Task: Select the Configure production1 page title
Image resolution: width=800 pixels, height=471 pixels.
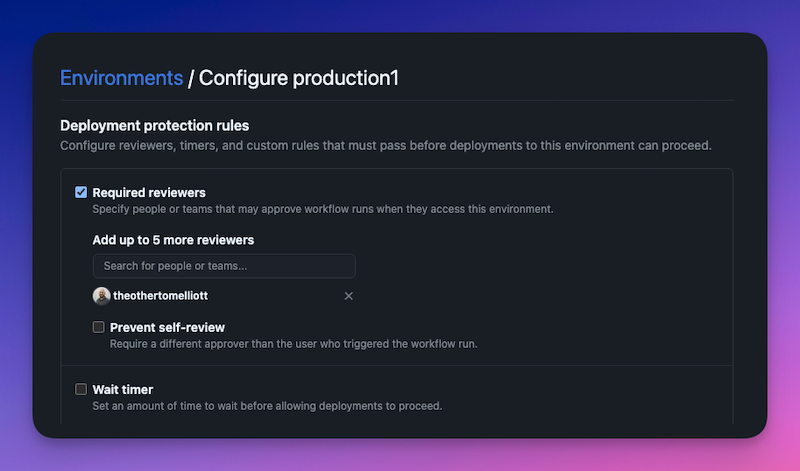Action: coord(298,78)
